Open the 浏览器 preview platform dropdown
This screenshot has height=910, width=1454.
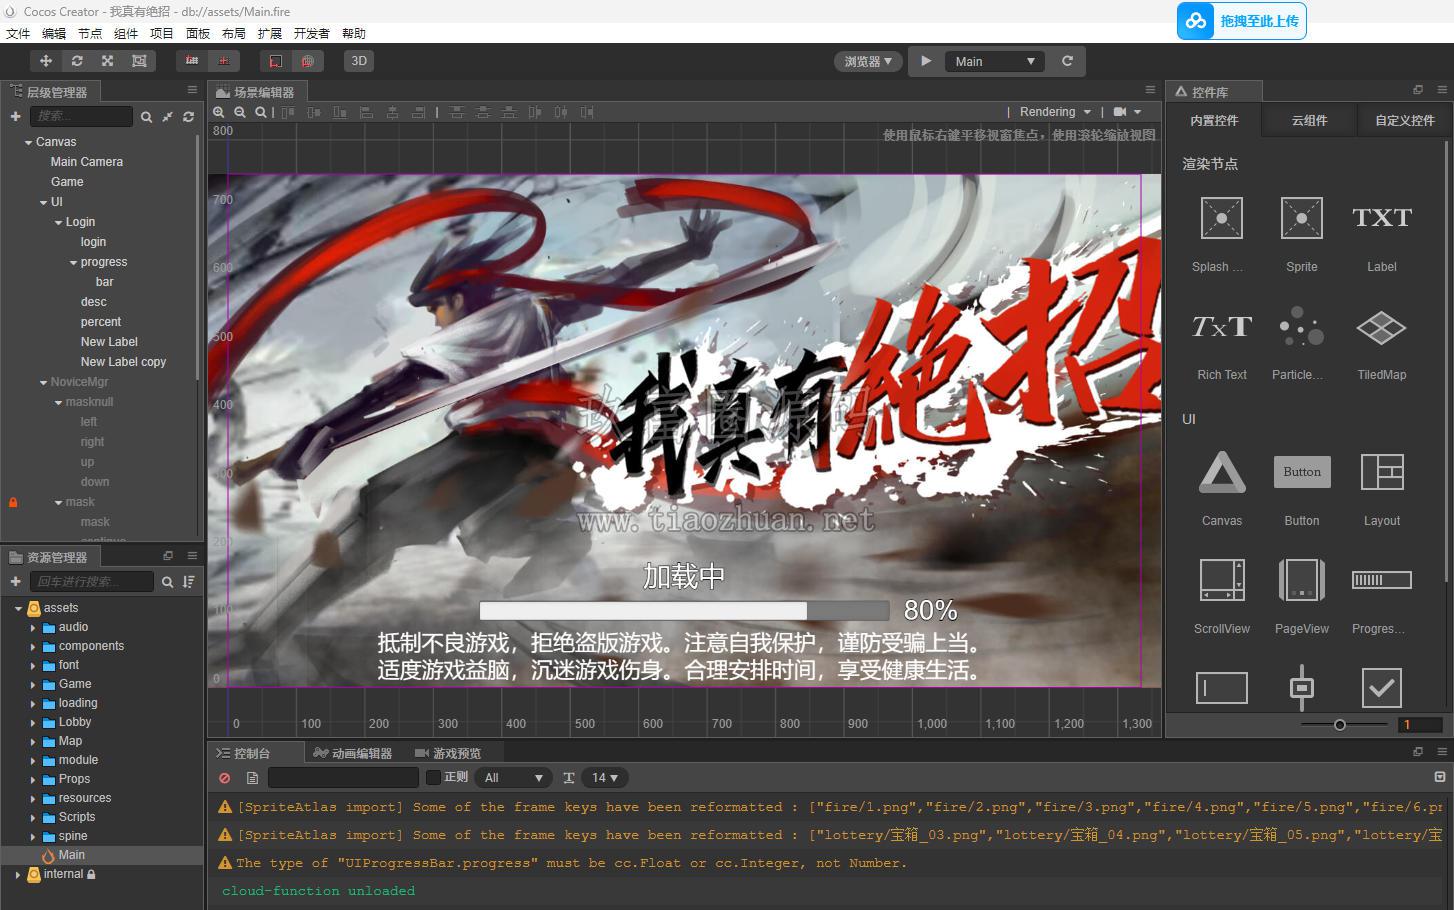point(868,61)
